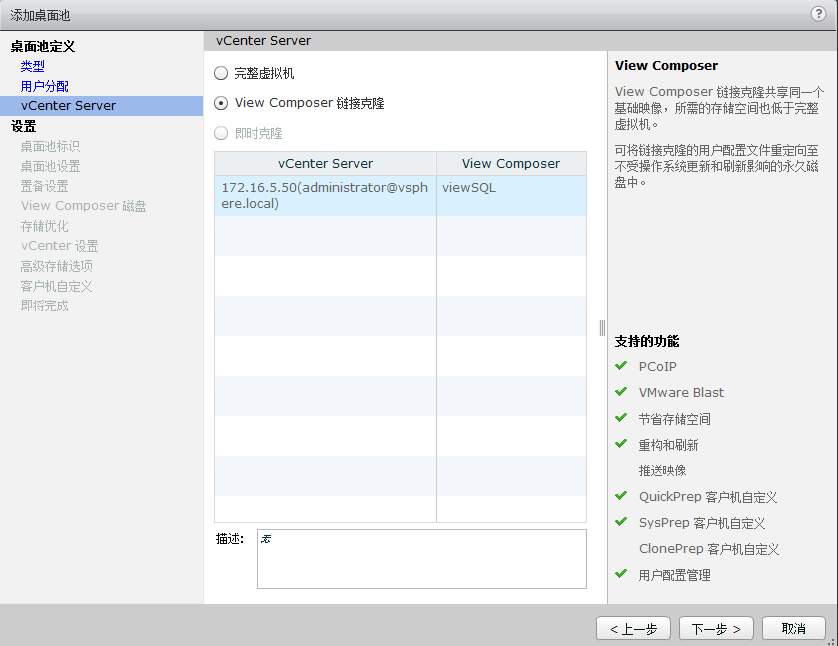Click the 重构和刷新 checkmark icon
The width and height of the screenshot is (838, 646).
pyautogui.click(x=621, y=444)
